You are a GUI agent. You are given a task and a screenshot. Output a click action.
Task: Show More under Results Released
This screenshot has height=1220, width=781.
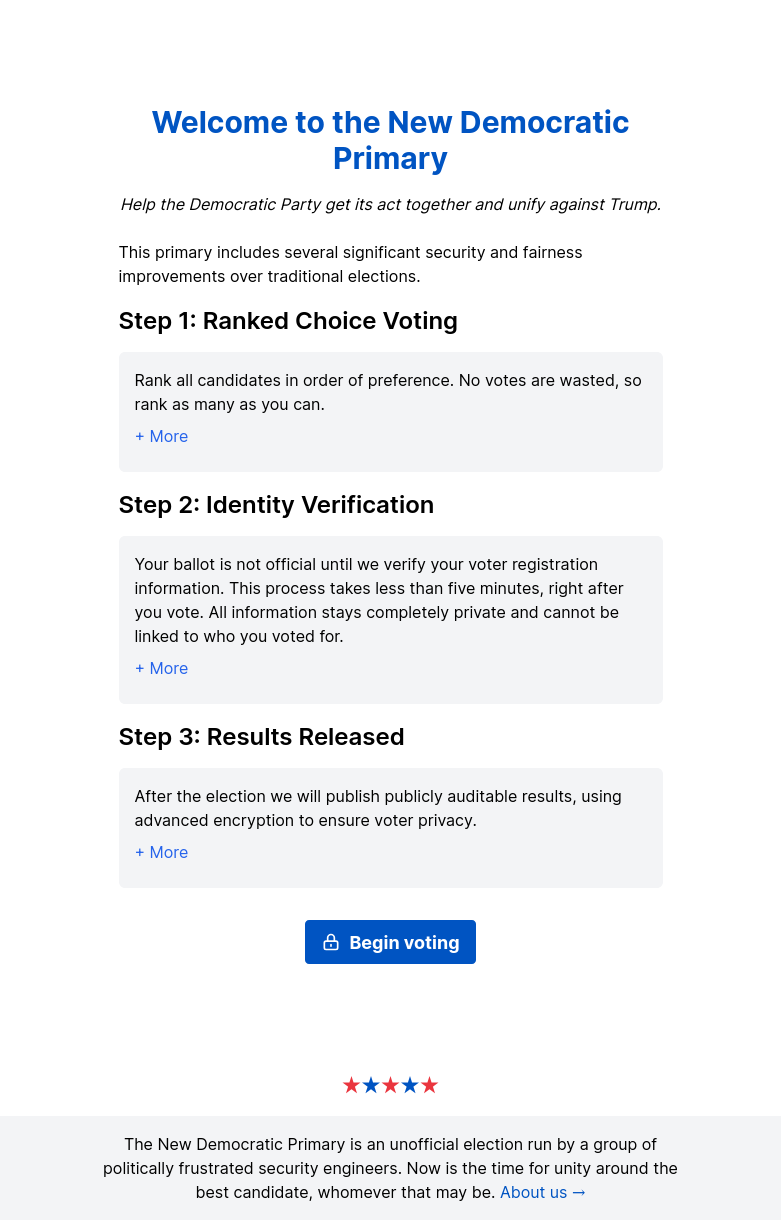pyautogui.click(x=161, y=852)
